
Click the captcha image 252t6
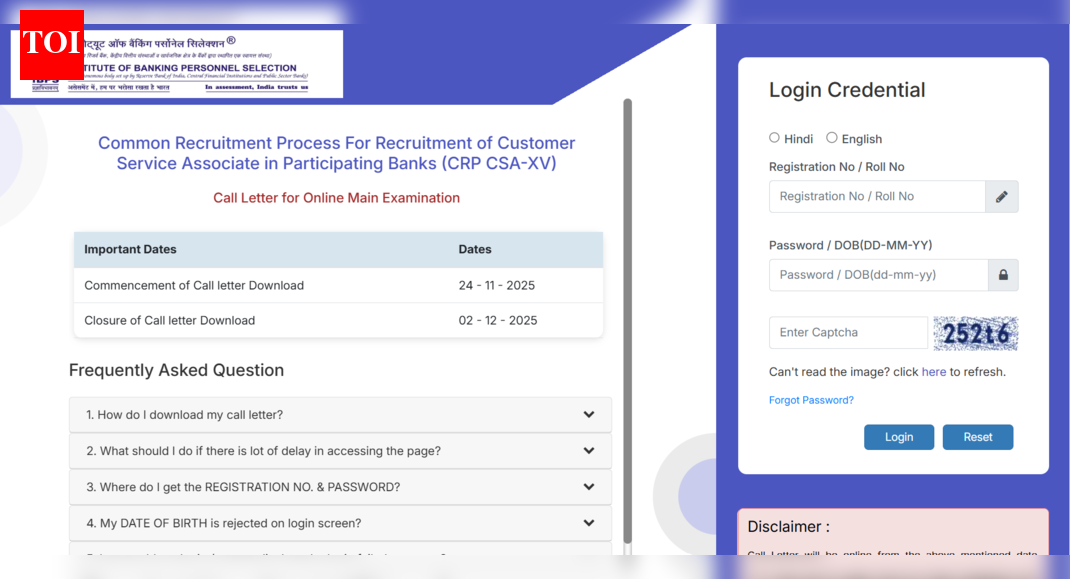coord(975,333)
